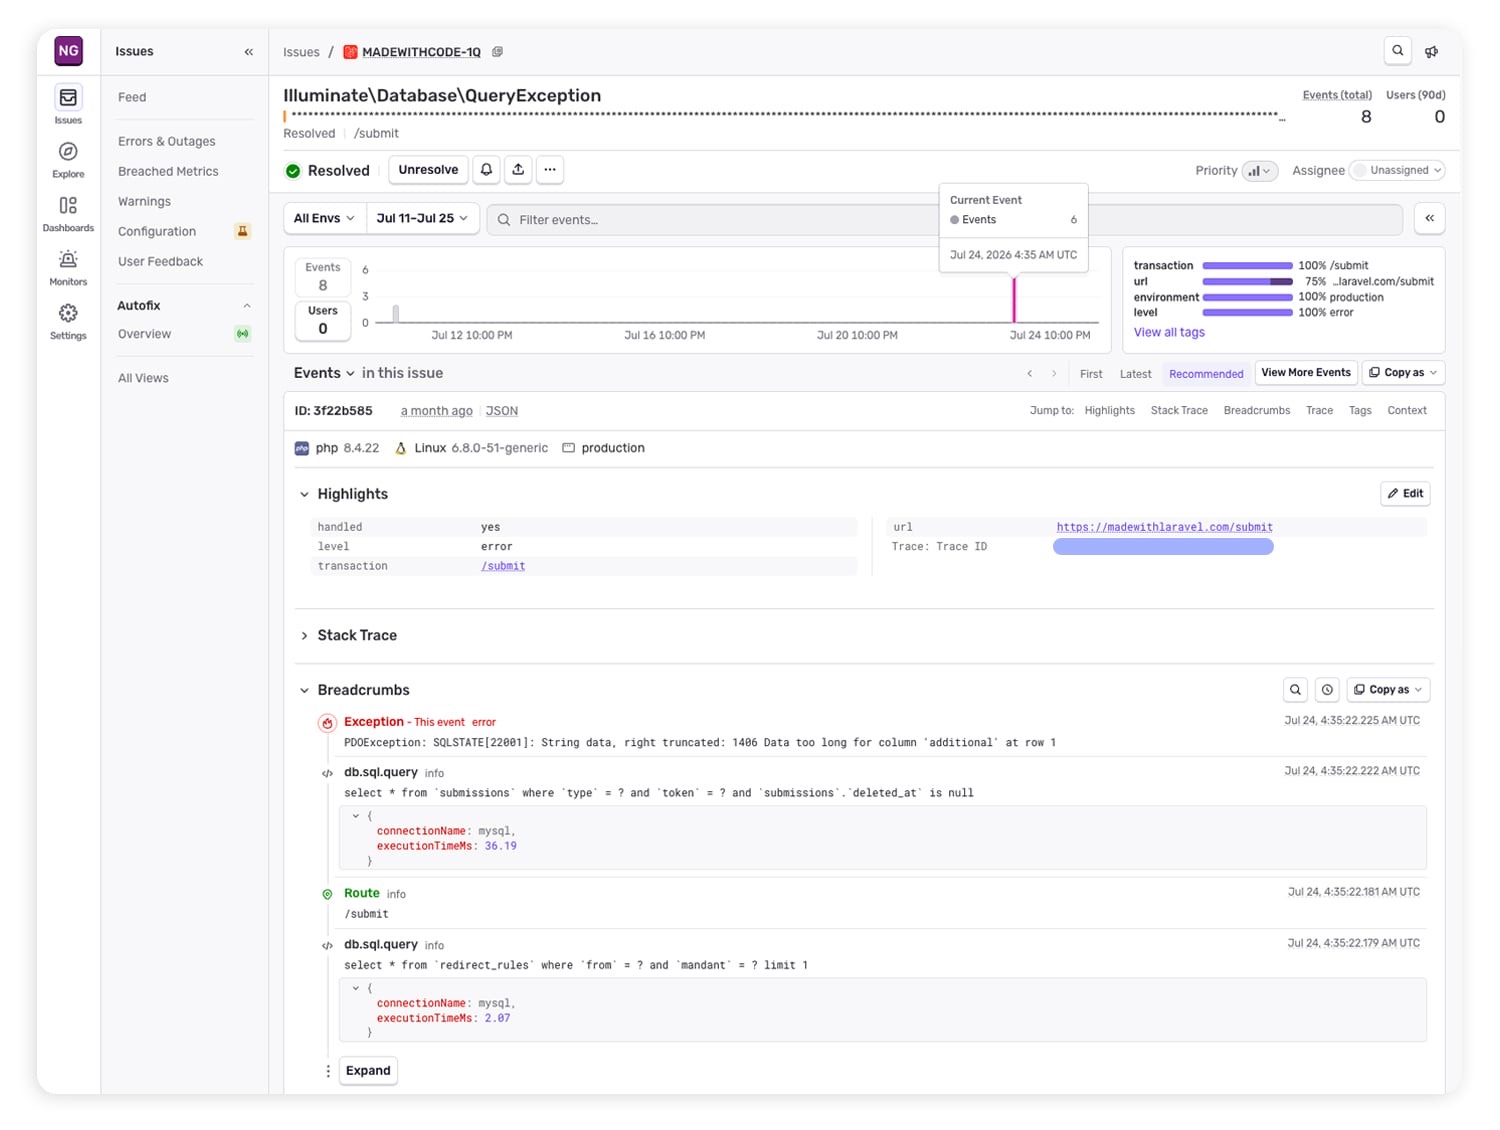Open the Priority dropdown

(x=1260, y=171)
